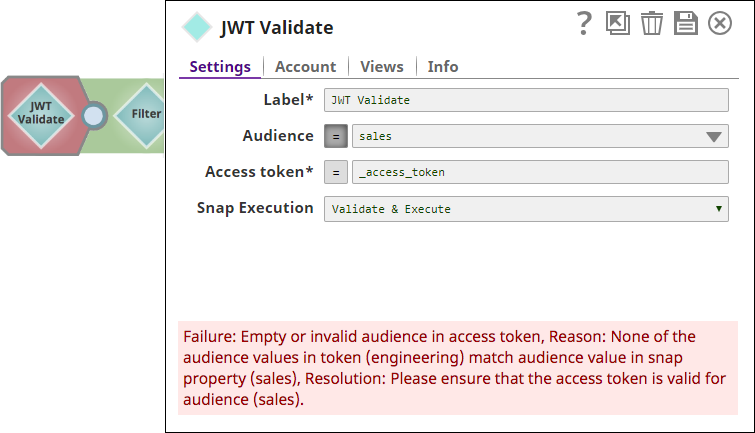The image size is (755, 433).
Task: Save the snap settings with disk icon
Action: (685, 24)
